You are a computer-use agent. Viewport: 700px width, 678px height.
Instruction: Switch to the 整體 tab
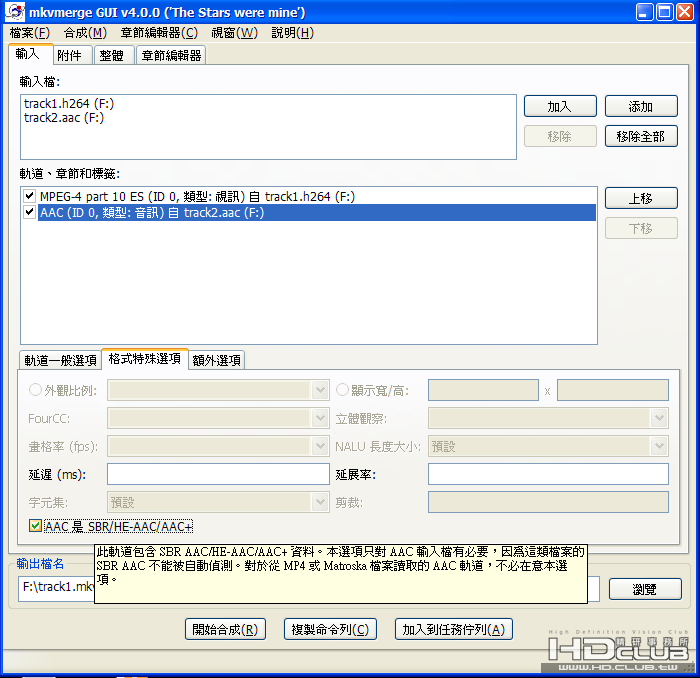[x=114, y=55]
